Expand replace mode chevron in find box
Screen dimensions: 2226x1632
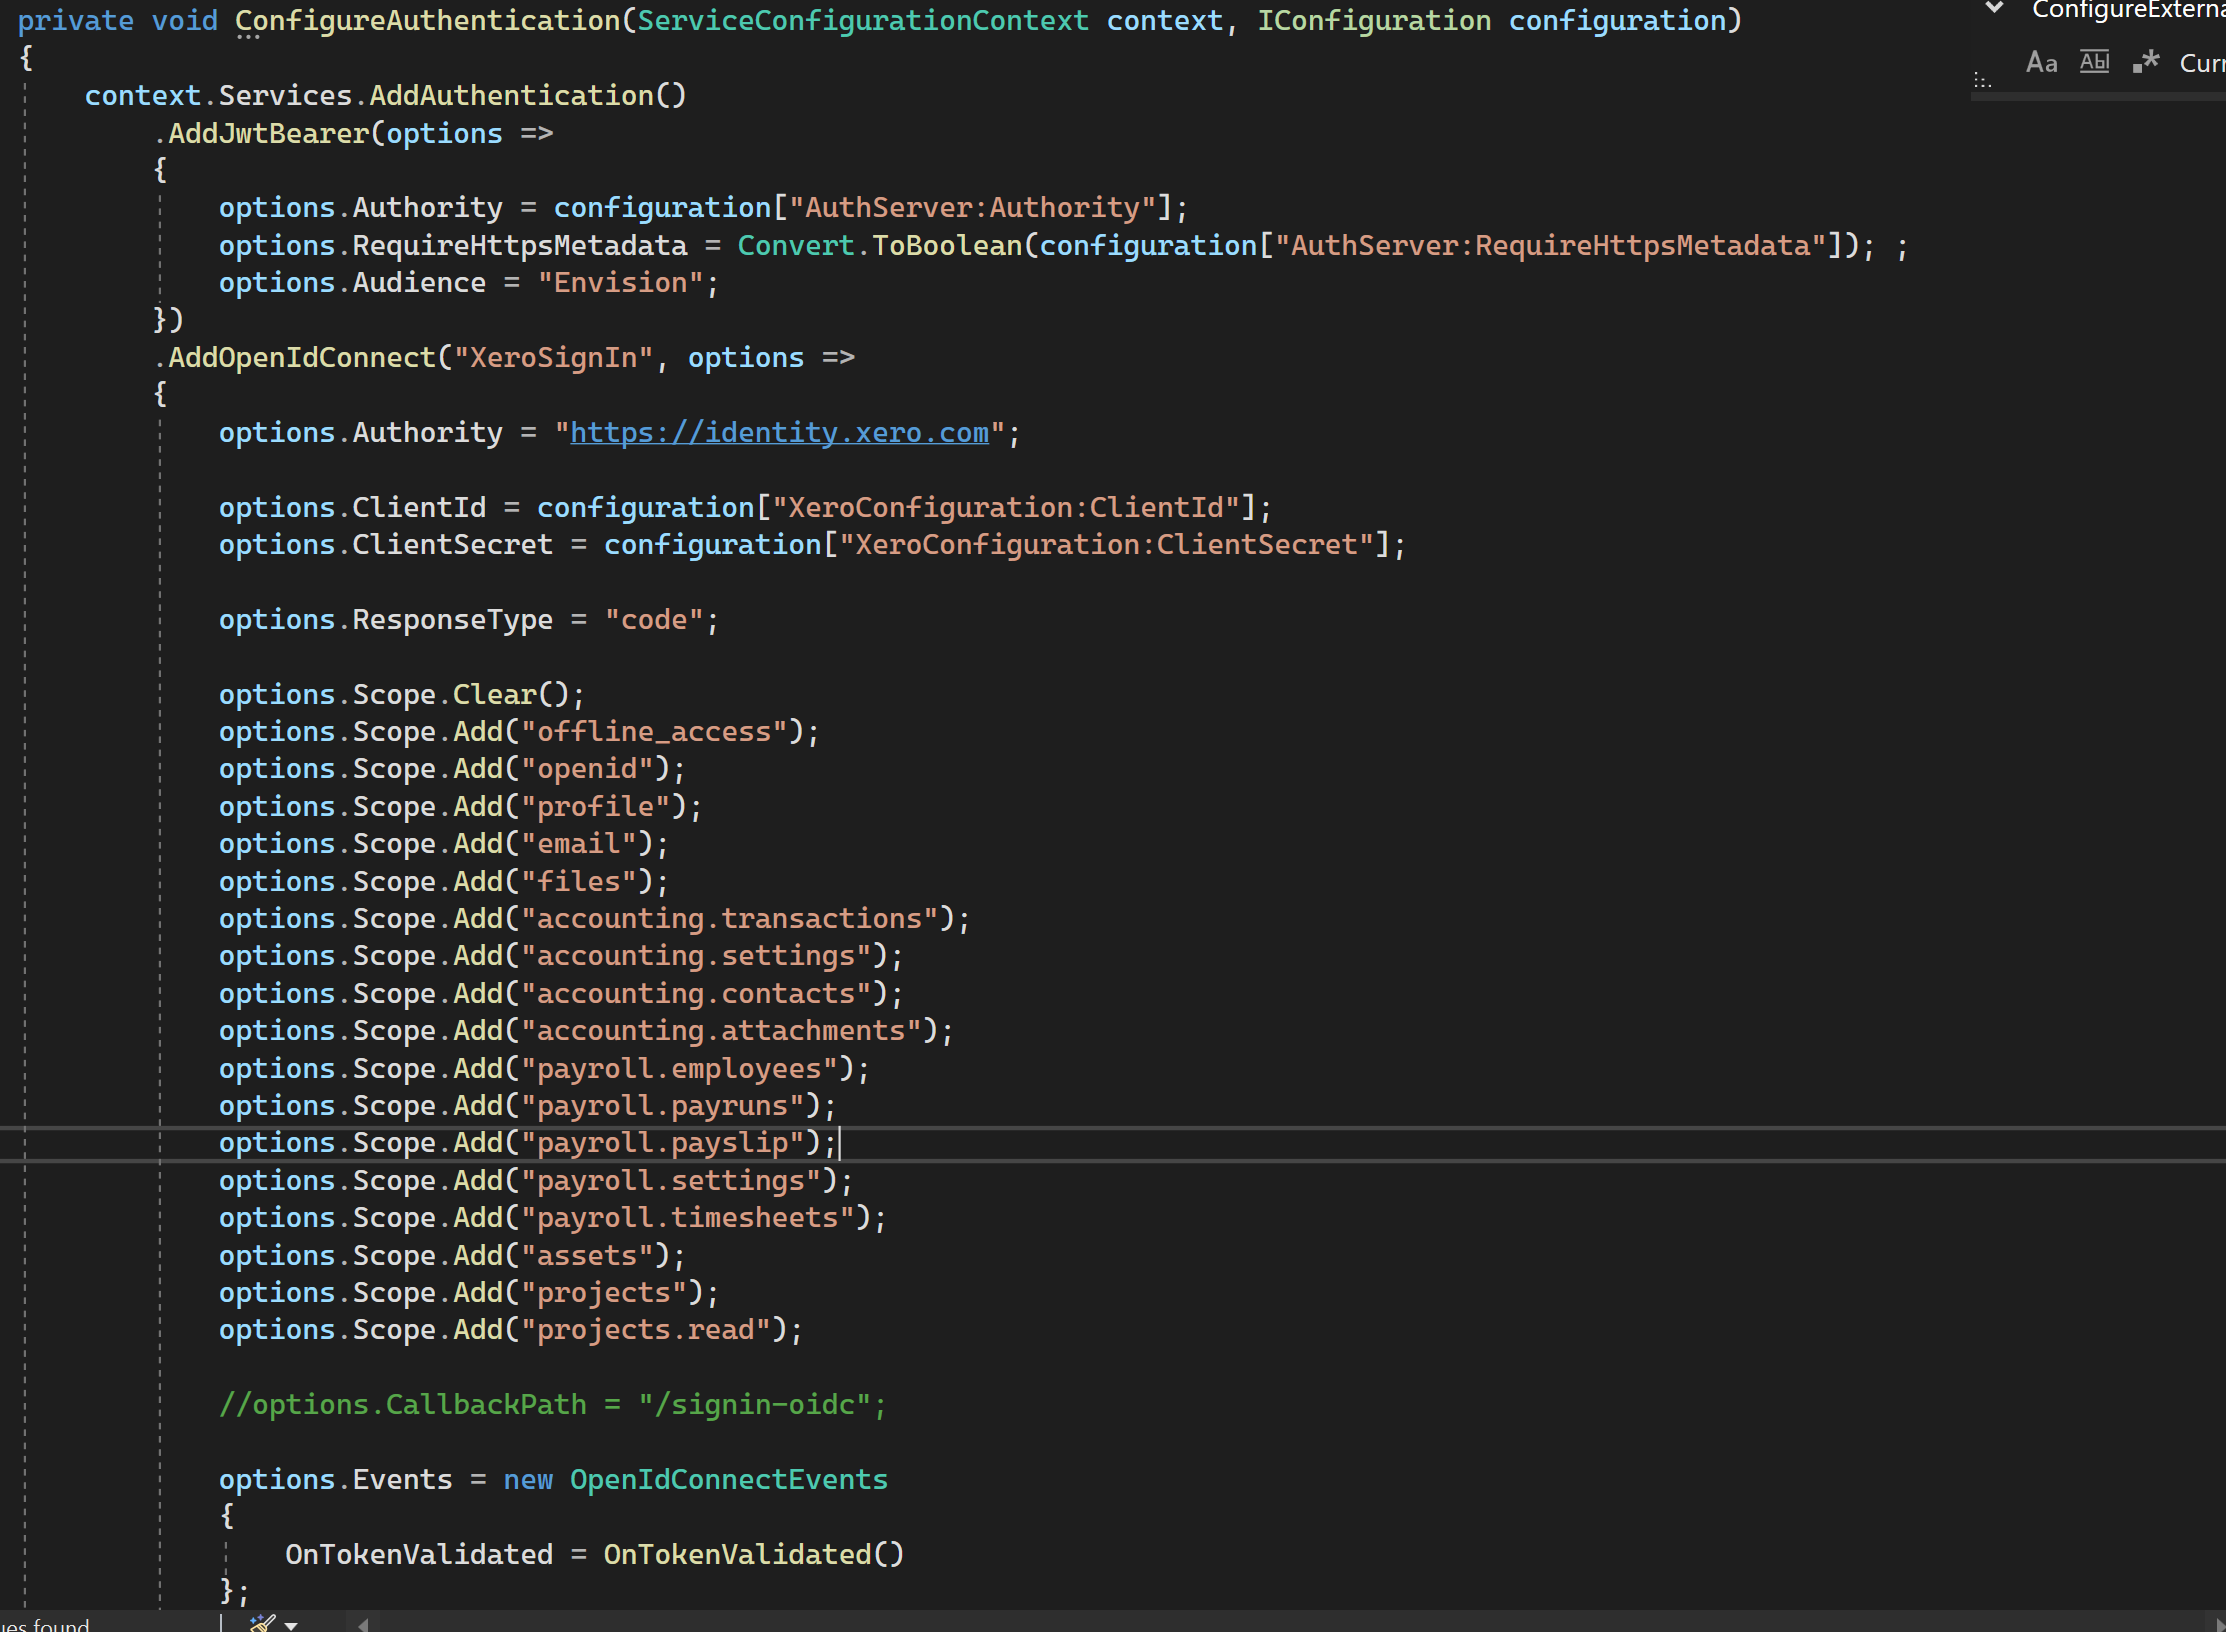[1994, 8]
